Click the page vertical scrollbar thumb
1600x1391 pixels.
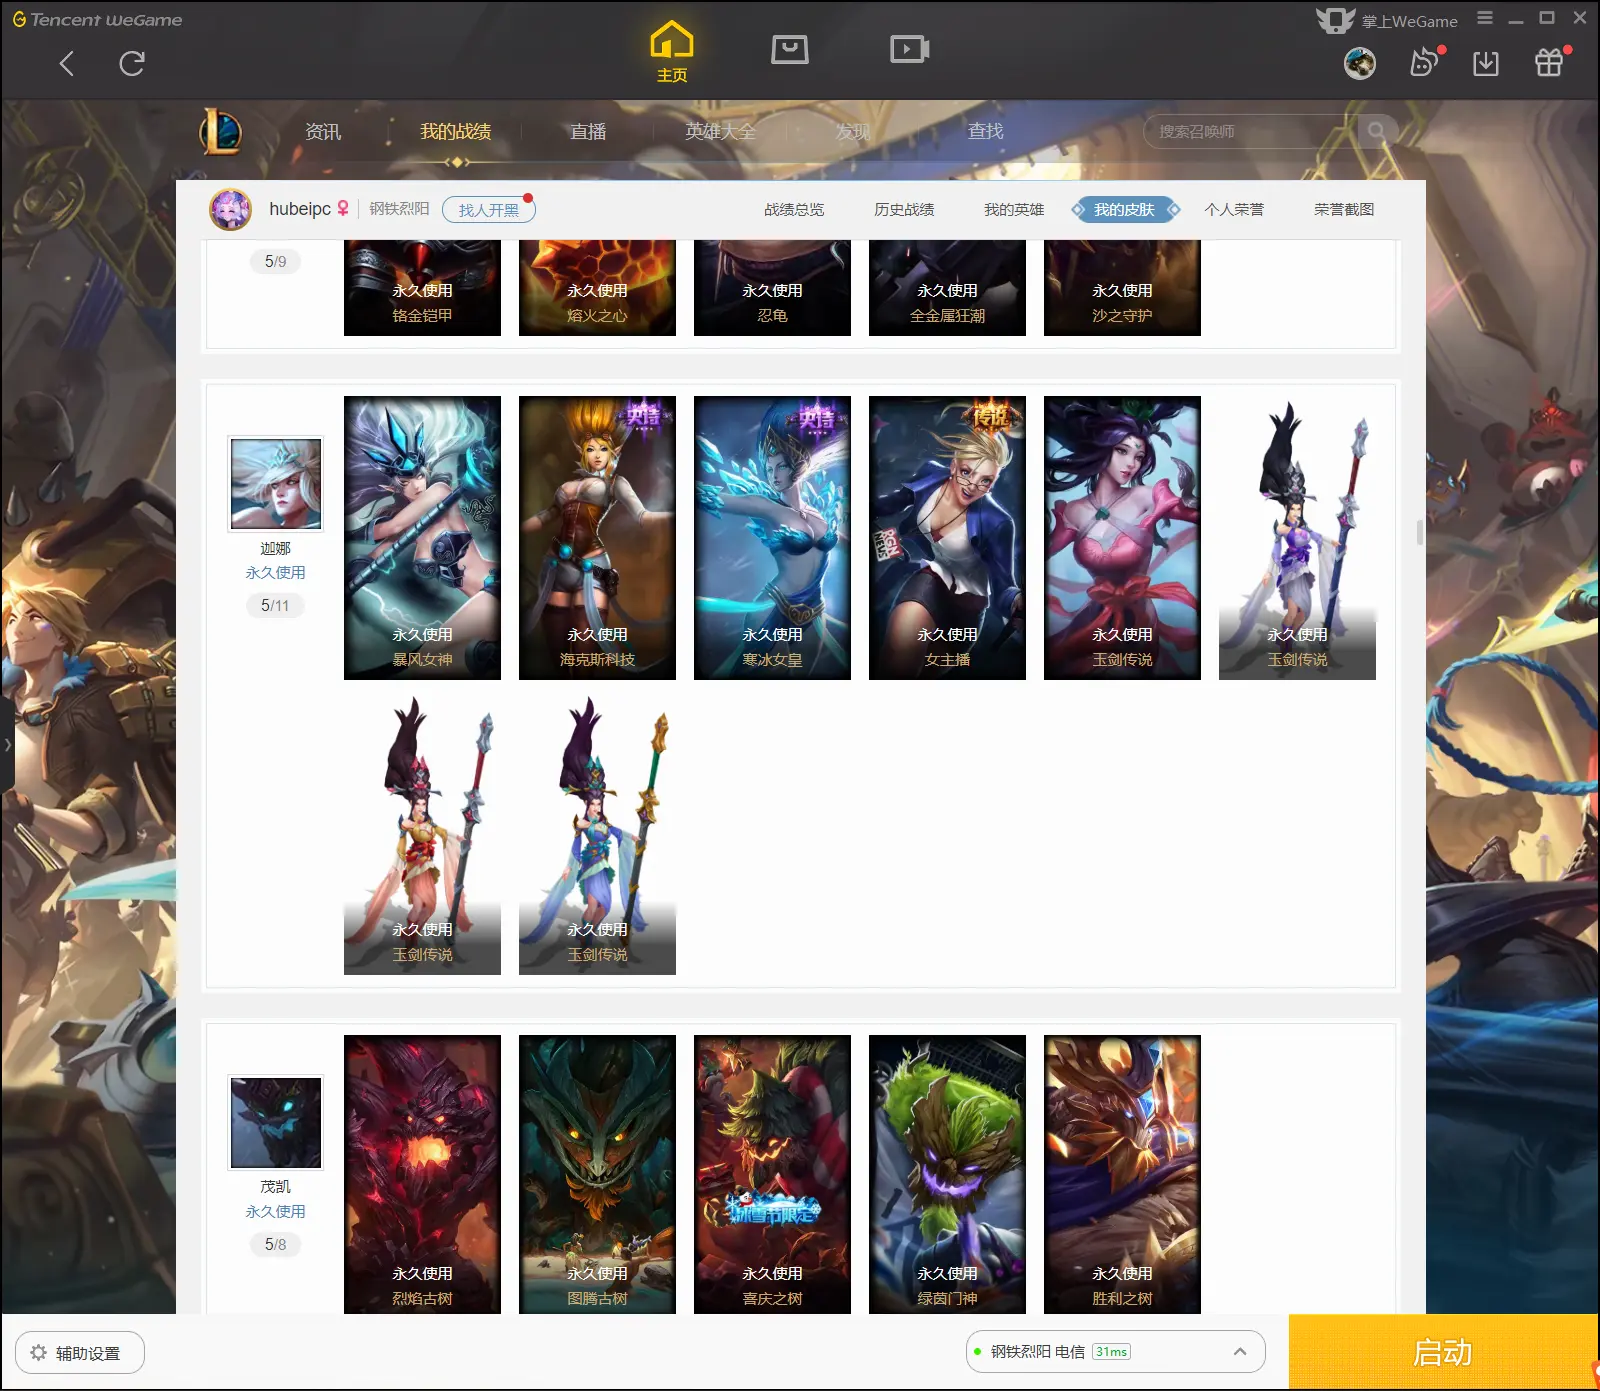(1420, 532)
